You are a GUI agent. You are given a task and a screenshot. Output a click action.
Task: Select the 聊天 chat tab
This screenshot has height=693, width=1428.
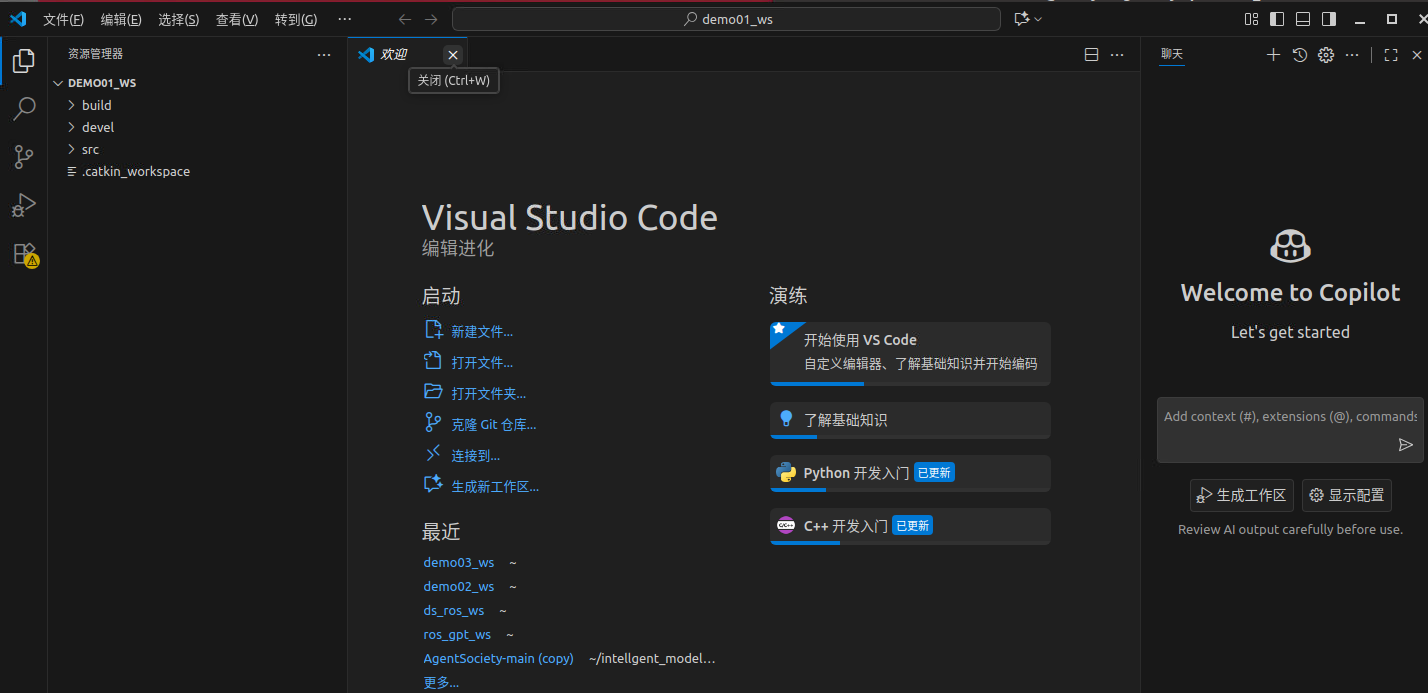coord(1172,55)
